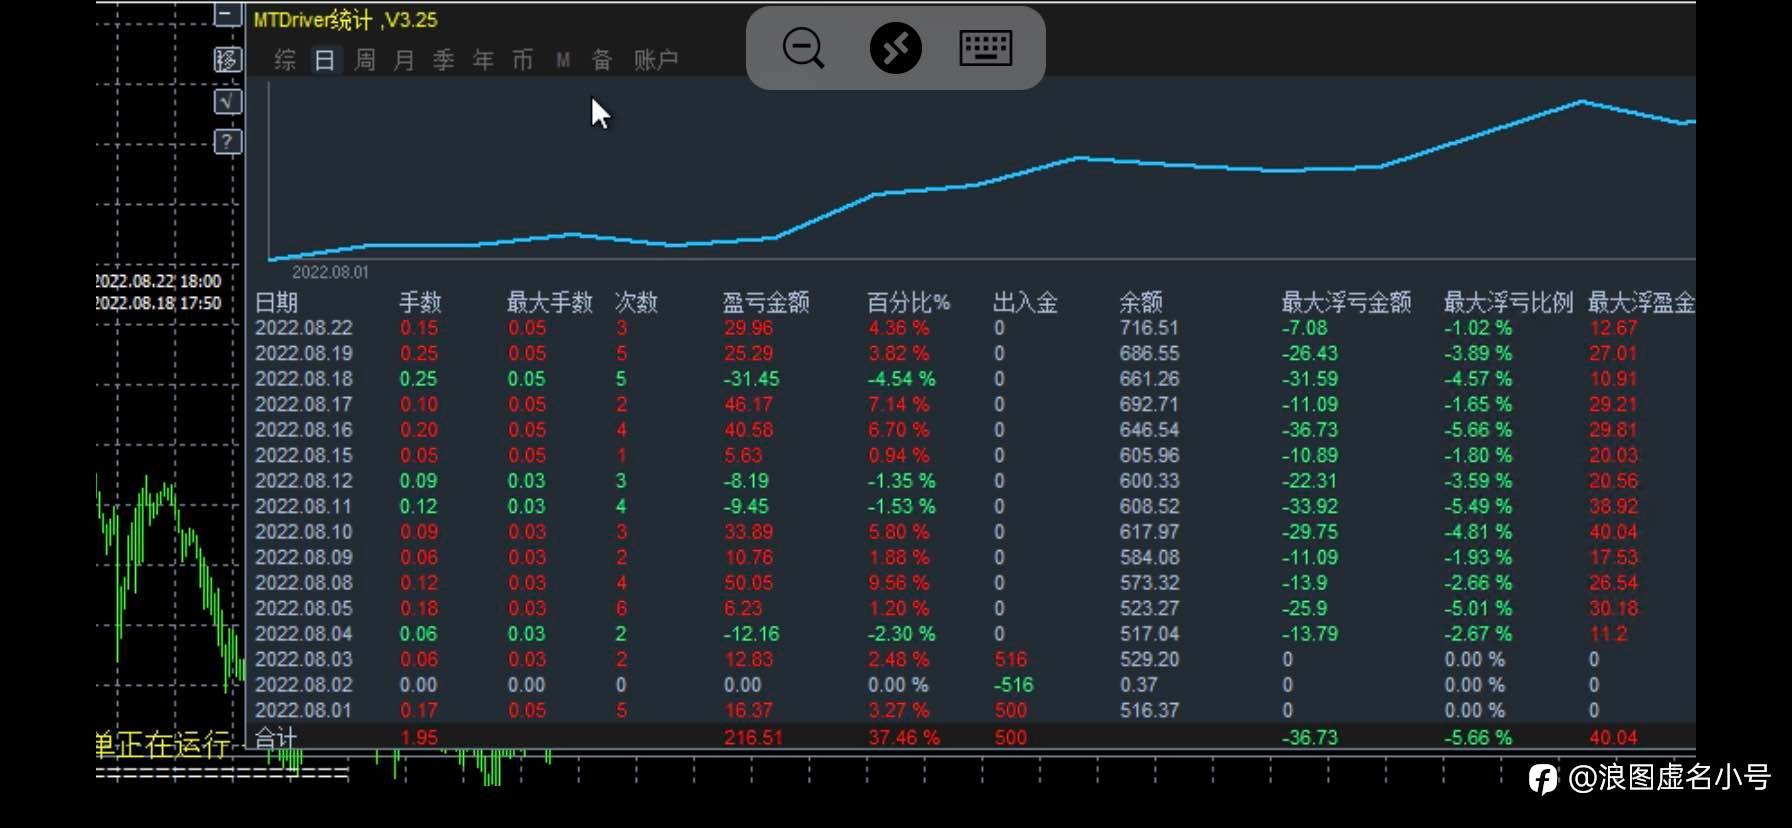Screen dimensions: 1792x828
Task: Select the 2022.08.17 date row
Action: (x=304, y=405)
